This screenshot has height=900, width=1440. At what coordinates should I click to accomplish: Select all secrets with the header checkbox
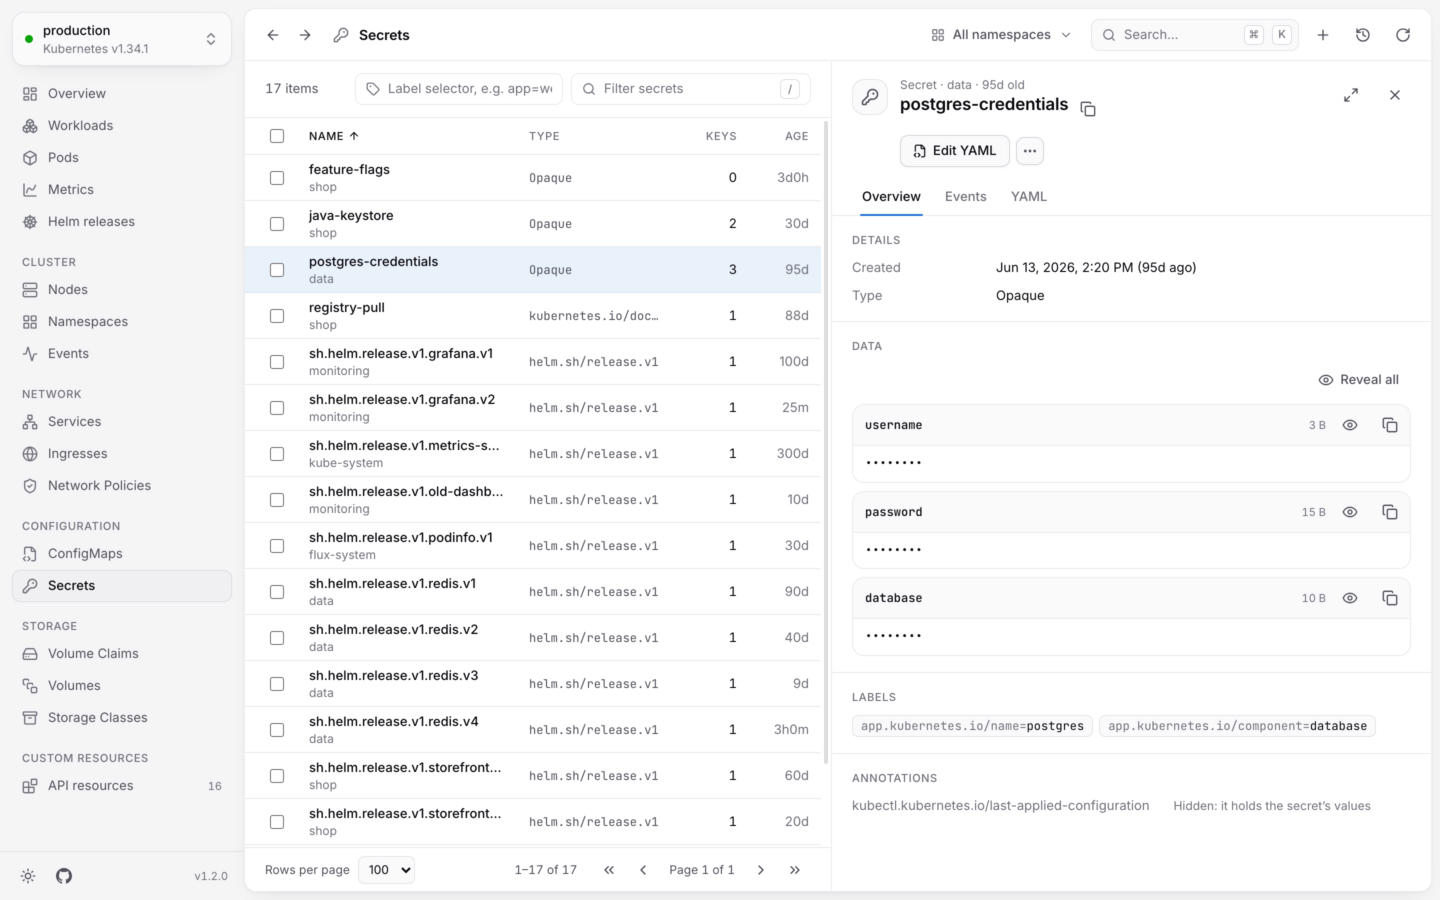point(277,136)
